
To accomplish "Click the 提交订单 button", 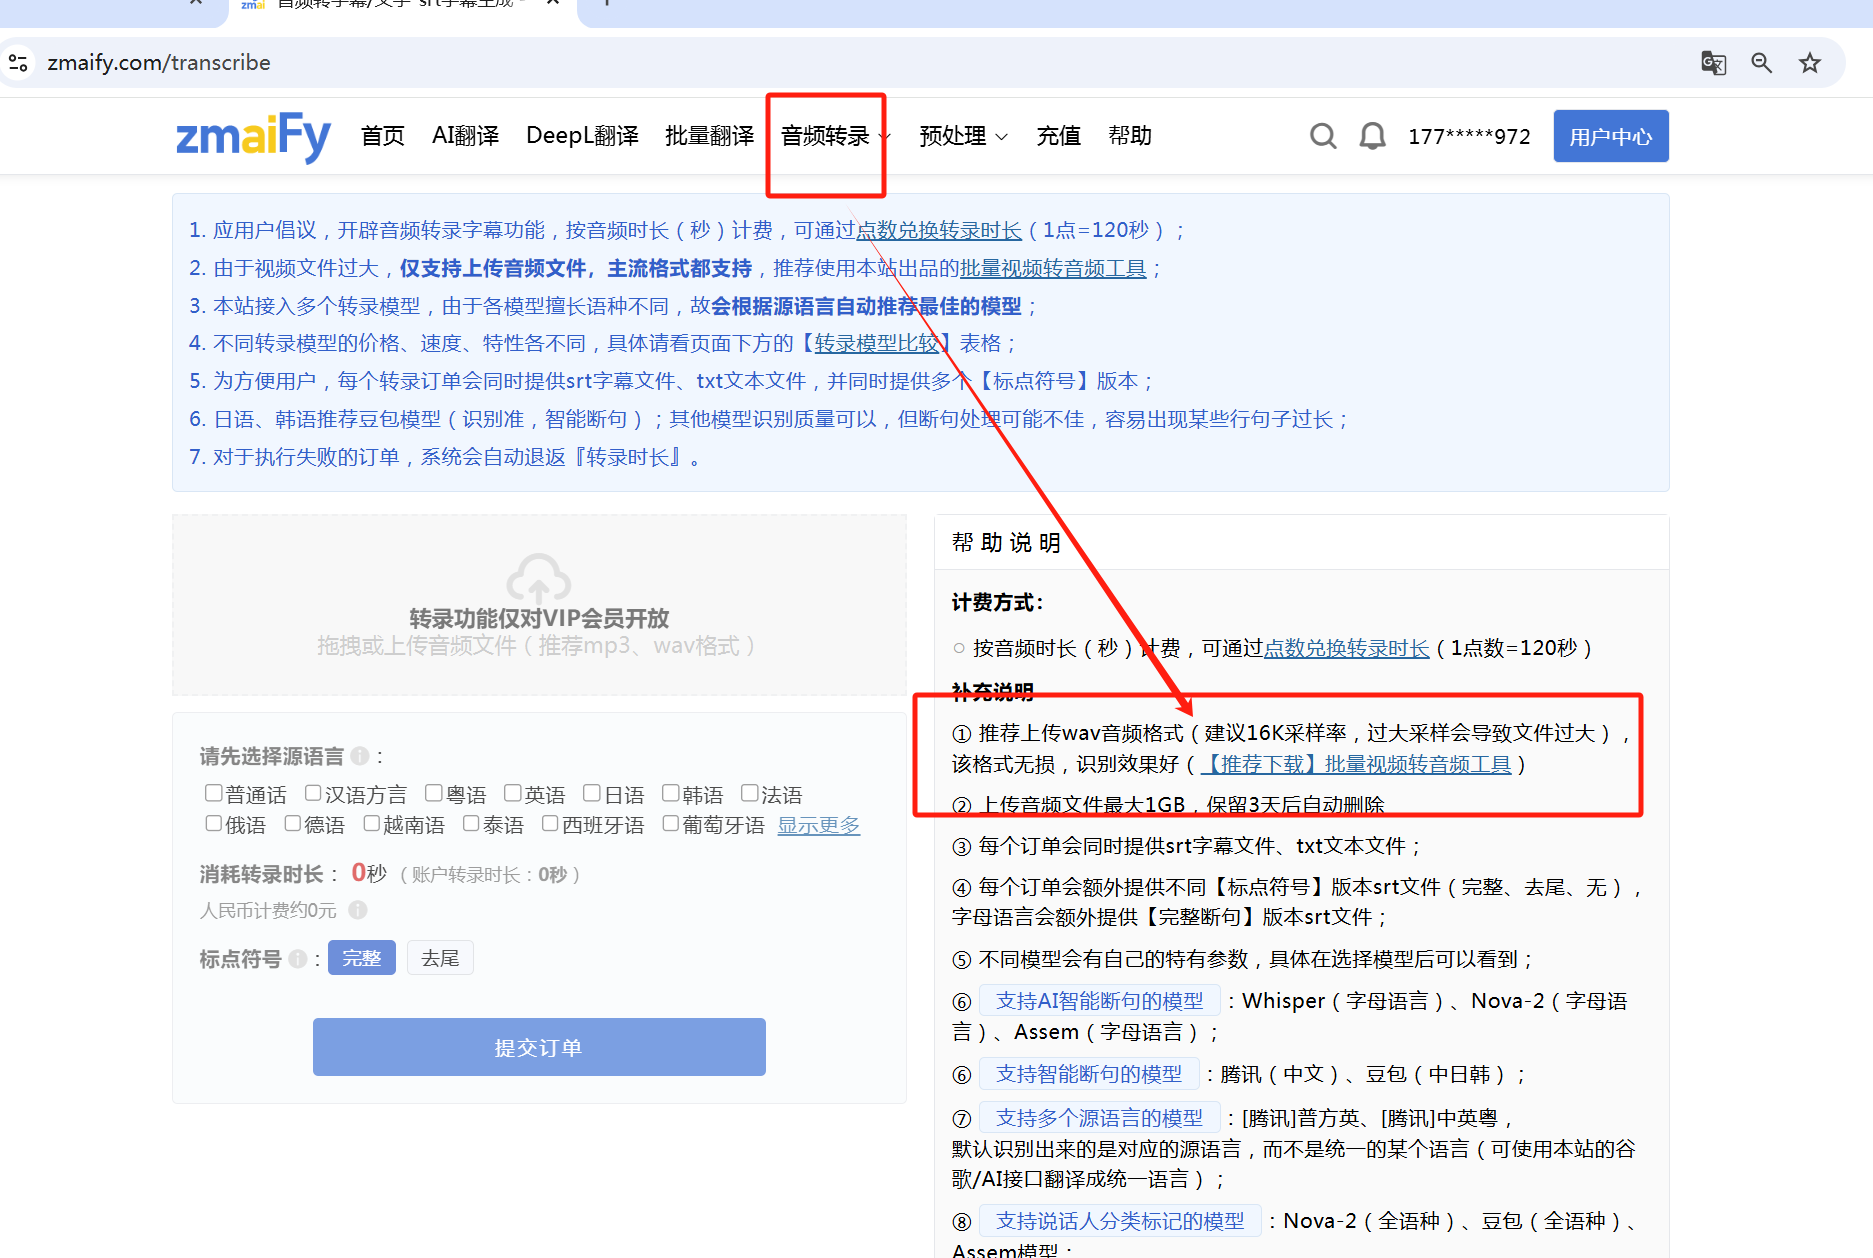I will coord(539,1047).
